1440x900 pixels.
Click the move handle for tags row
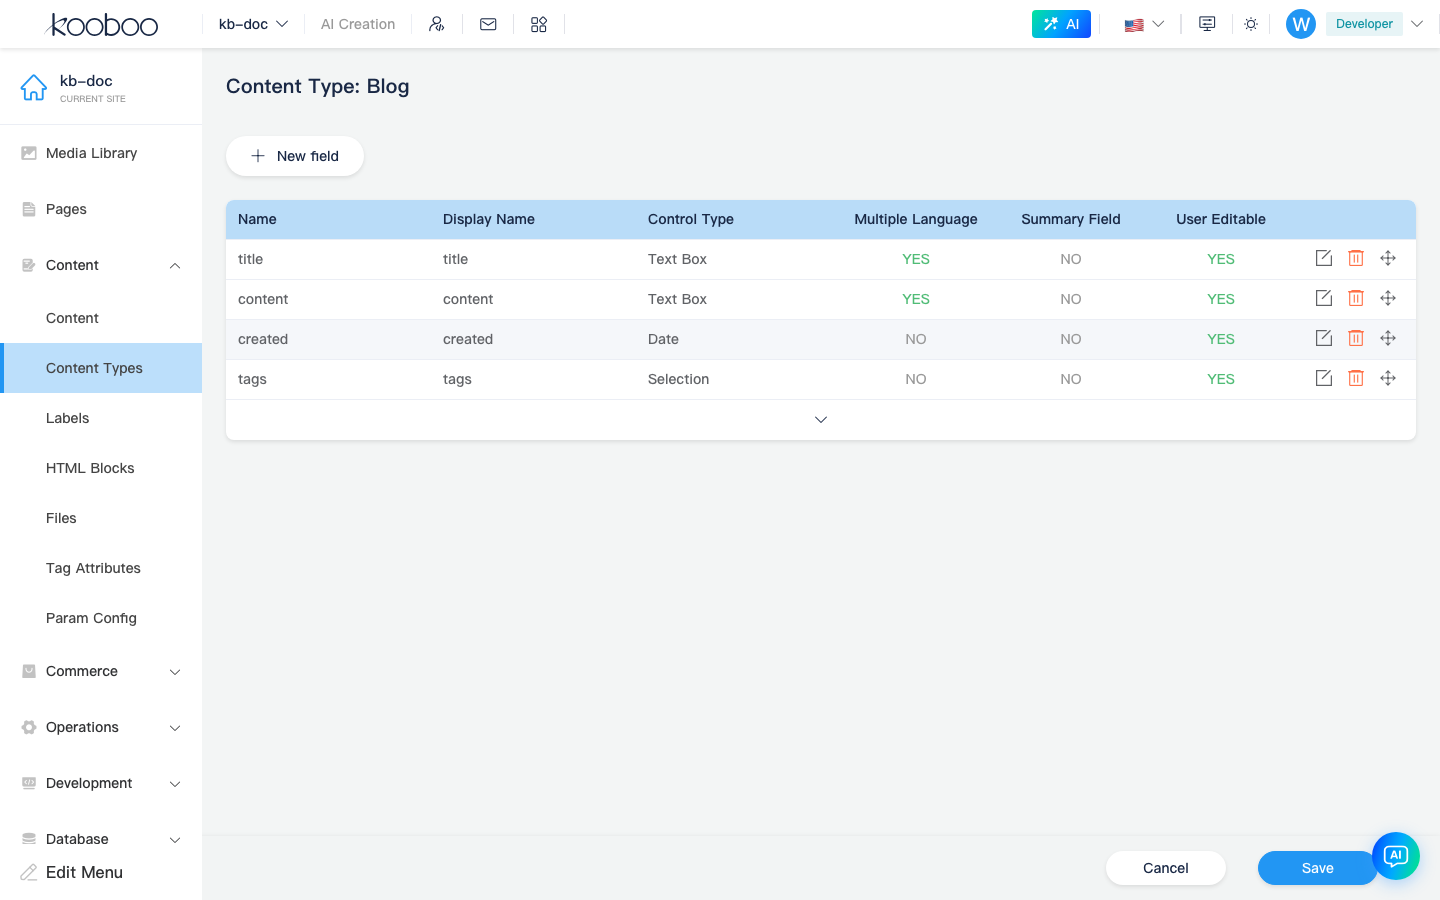(x=1388, y=378)
